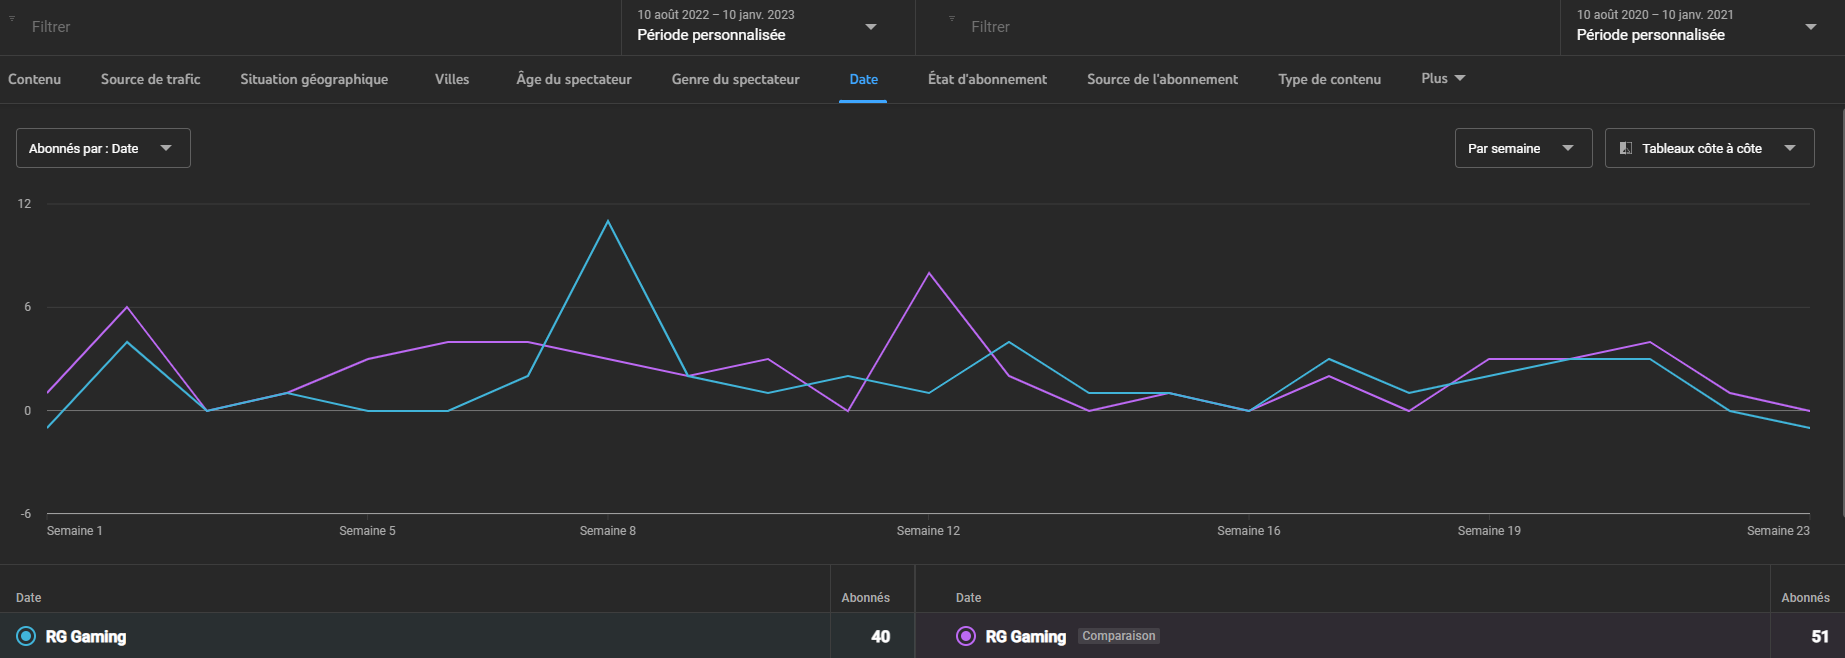The height and width of the screenshot is (658, 1845).
Task: Open the Source de l'abonnement tab
Action: (1162, 79)
